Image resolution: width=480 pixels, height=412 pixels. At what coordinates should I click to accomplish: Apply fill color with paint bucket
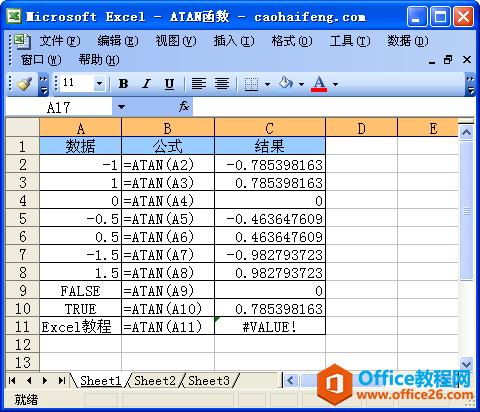click(x=286, y=83)
